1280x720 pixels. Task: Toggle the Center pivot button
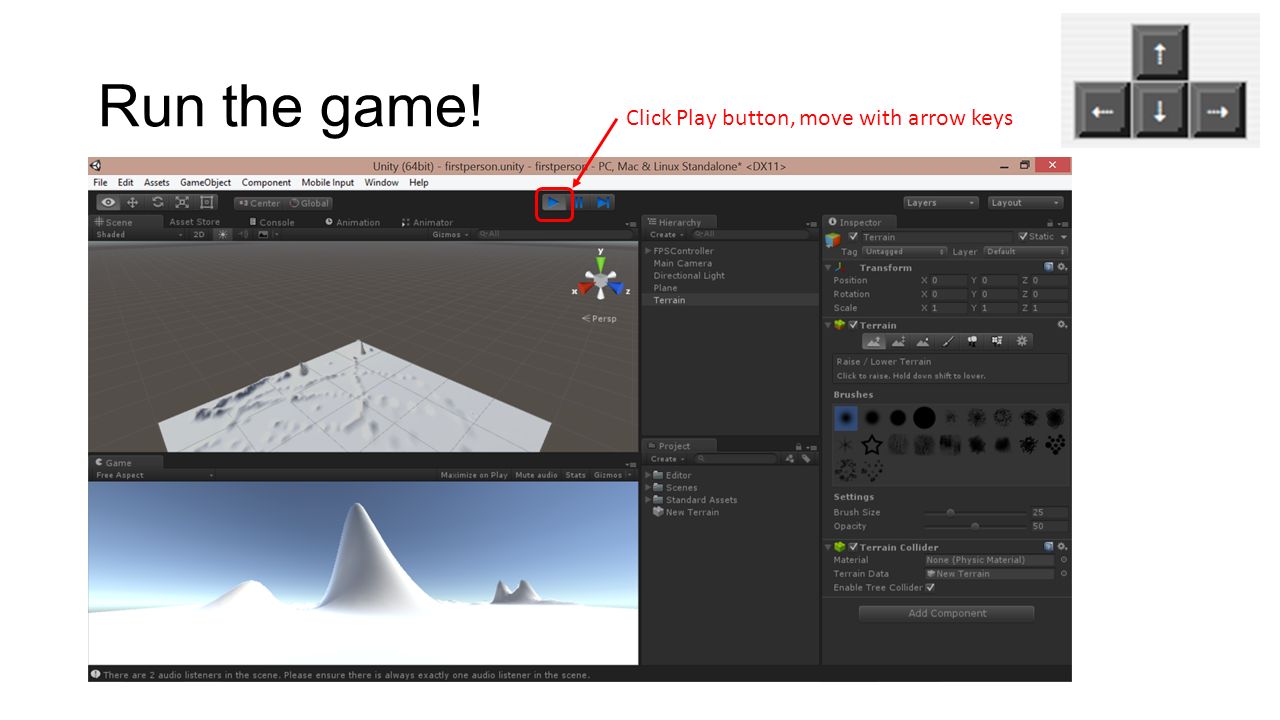tap(259, 203)
